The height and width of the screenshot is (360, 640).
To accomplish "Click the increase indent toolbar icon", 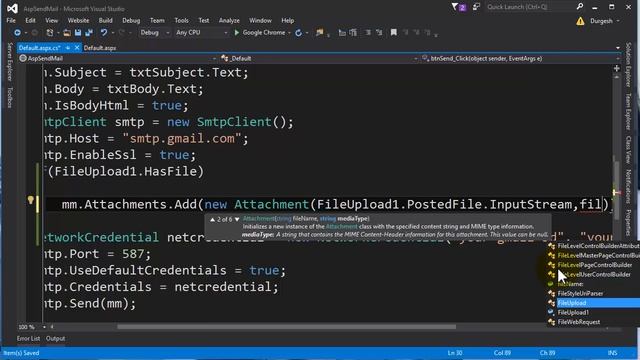I will [x=353, y=33].
